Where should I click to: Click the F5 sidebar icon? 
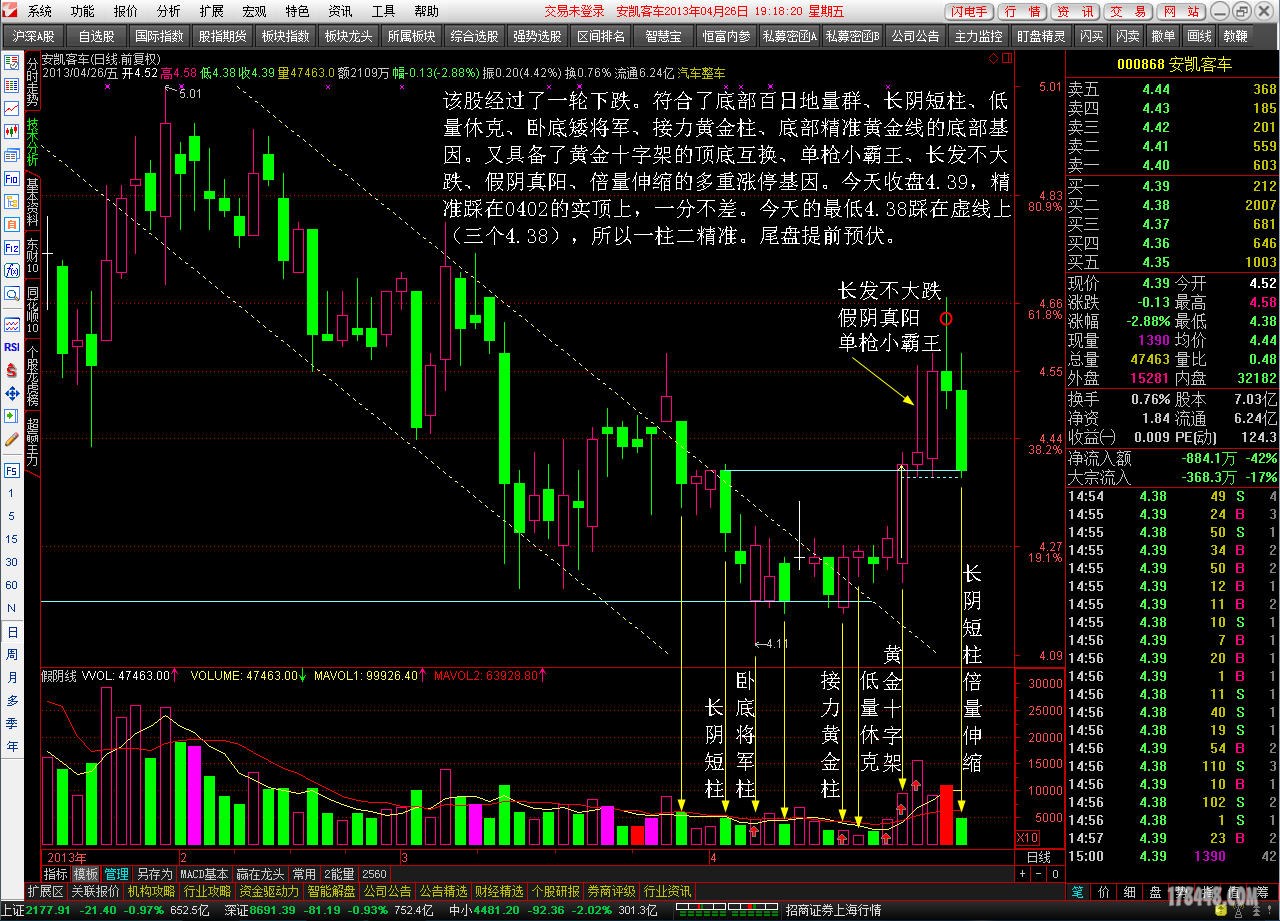pos(12,470)
